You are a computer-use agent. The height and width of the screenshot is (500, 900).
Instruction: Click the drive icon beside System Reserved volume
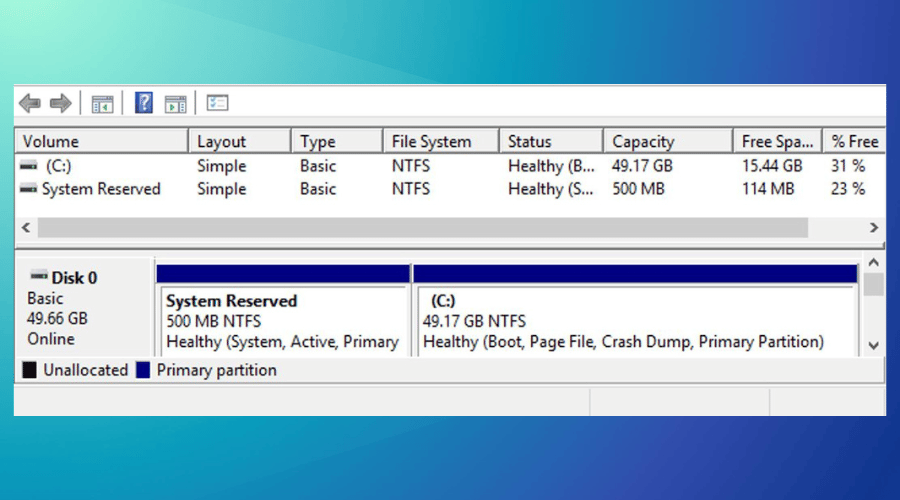(29, 188)
